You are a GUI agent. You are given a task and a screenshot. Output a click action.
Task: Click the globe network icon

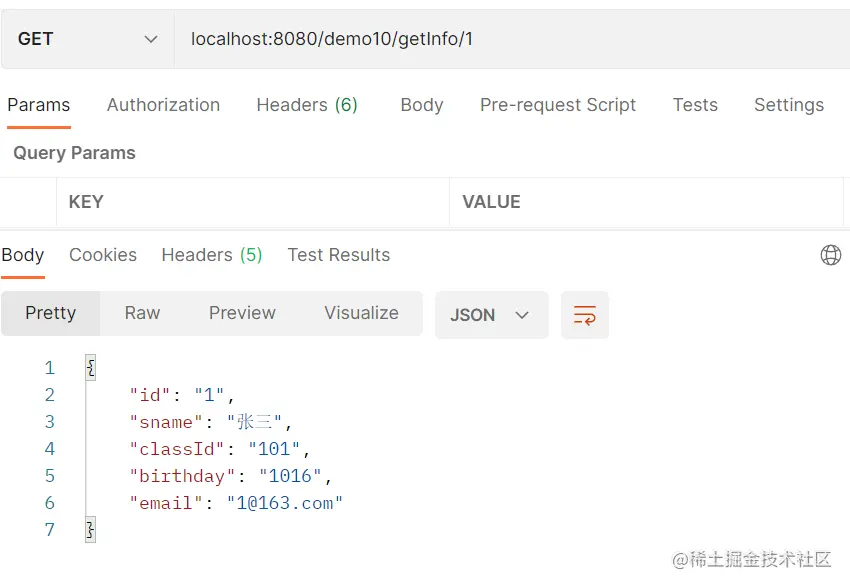pos(830,255)
